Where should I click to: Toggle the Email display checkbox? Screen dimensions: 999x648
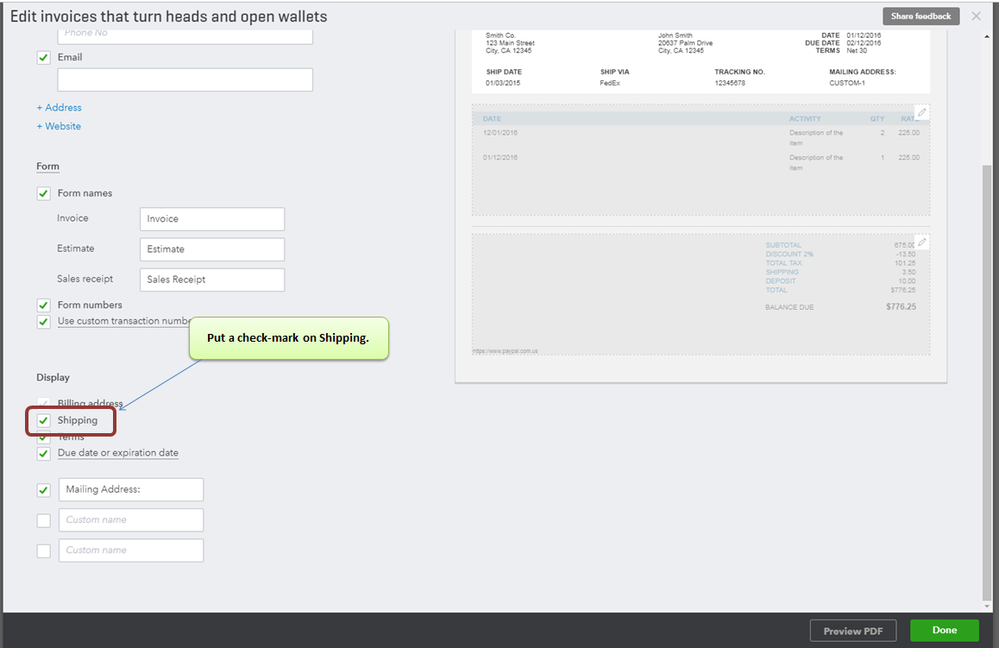[43, 57]
